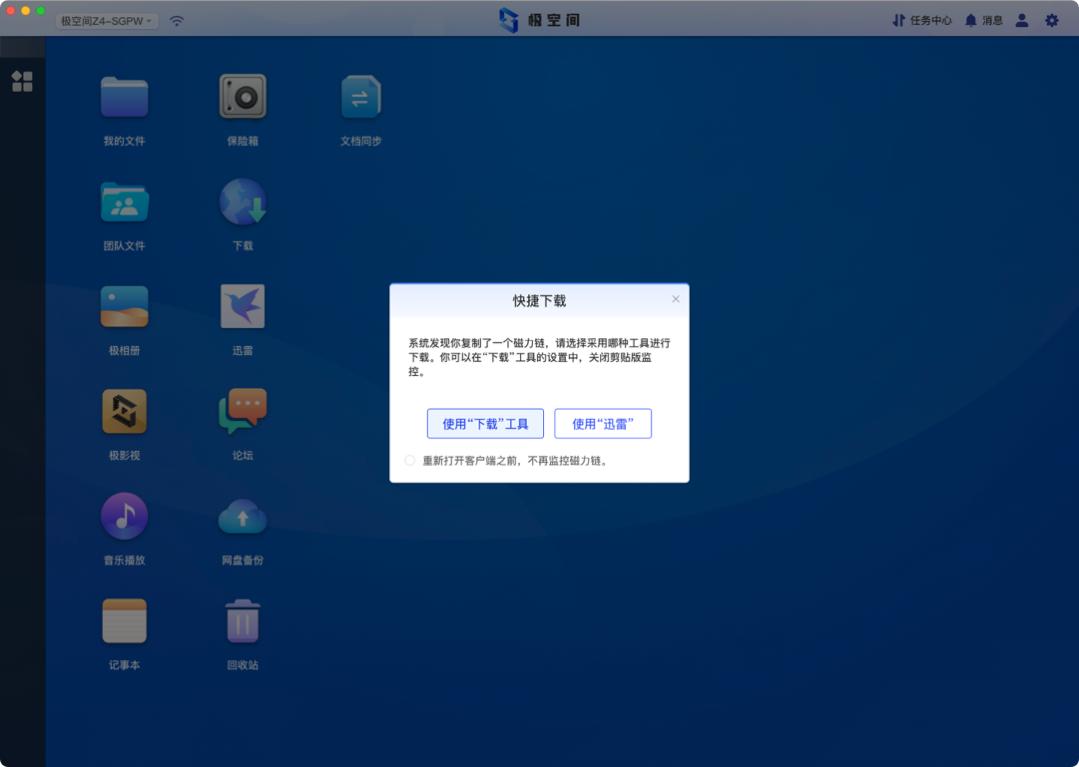
Task: Open the 我的文件 folder icon
Action: click(x=124, y=98)
